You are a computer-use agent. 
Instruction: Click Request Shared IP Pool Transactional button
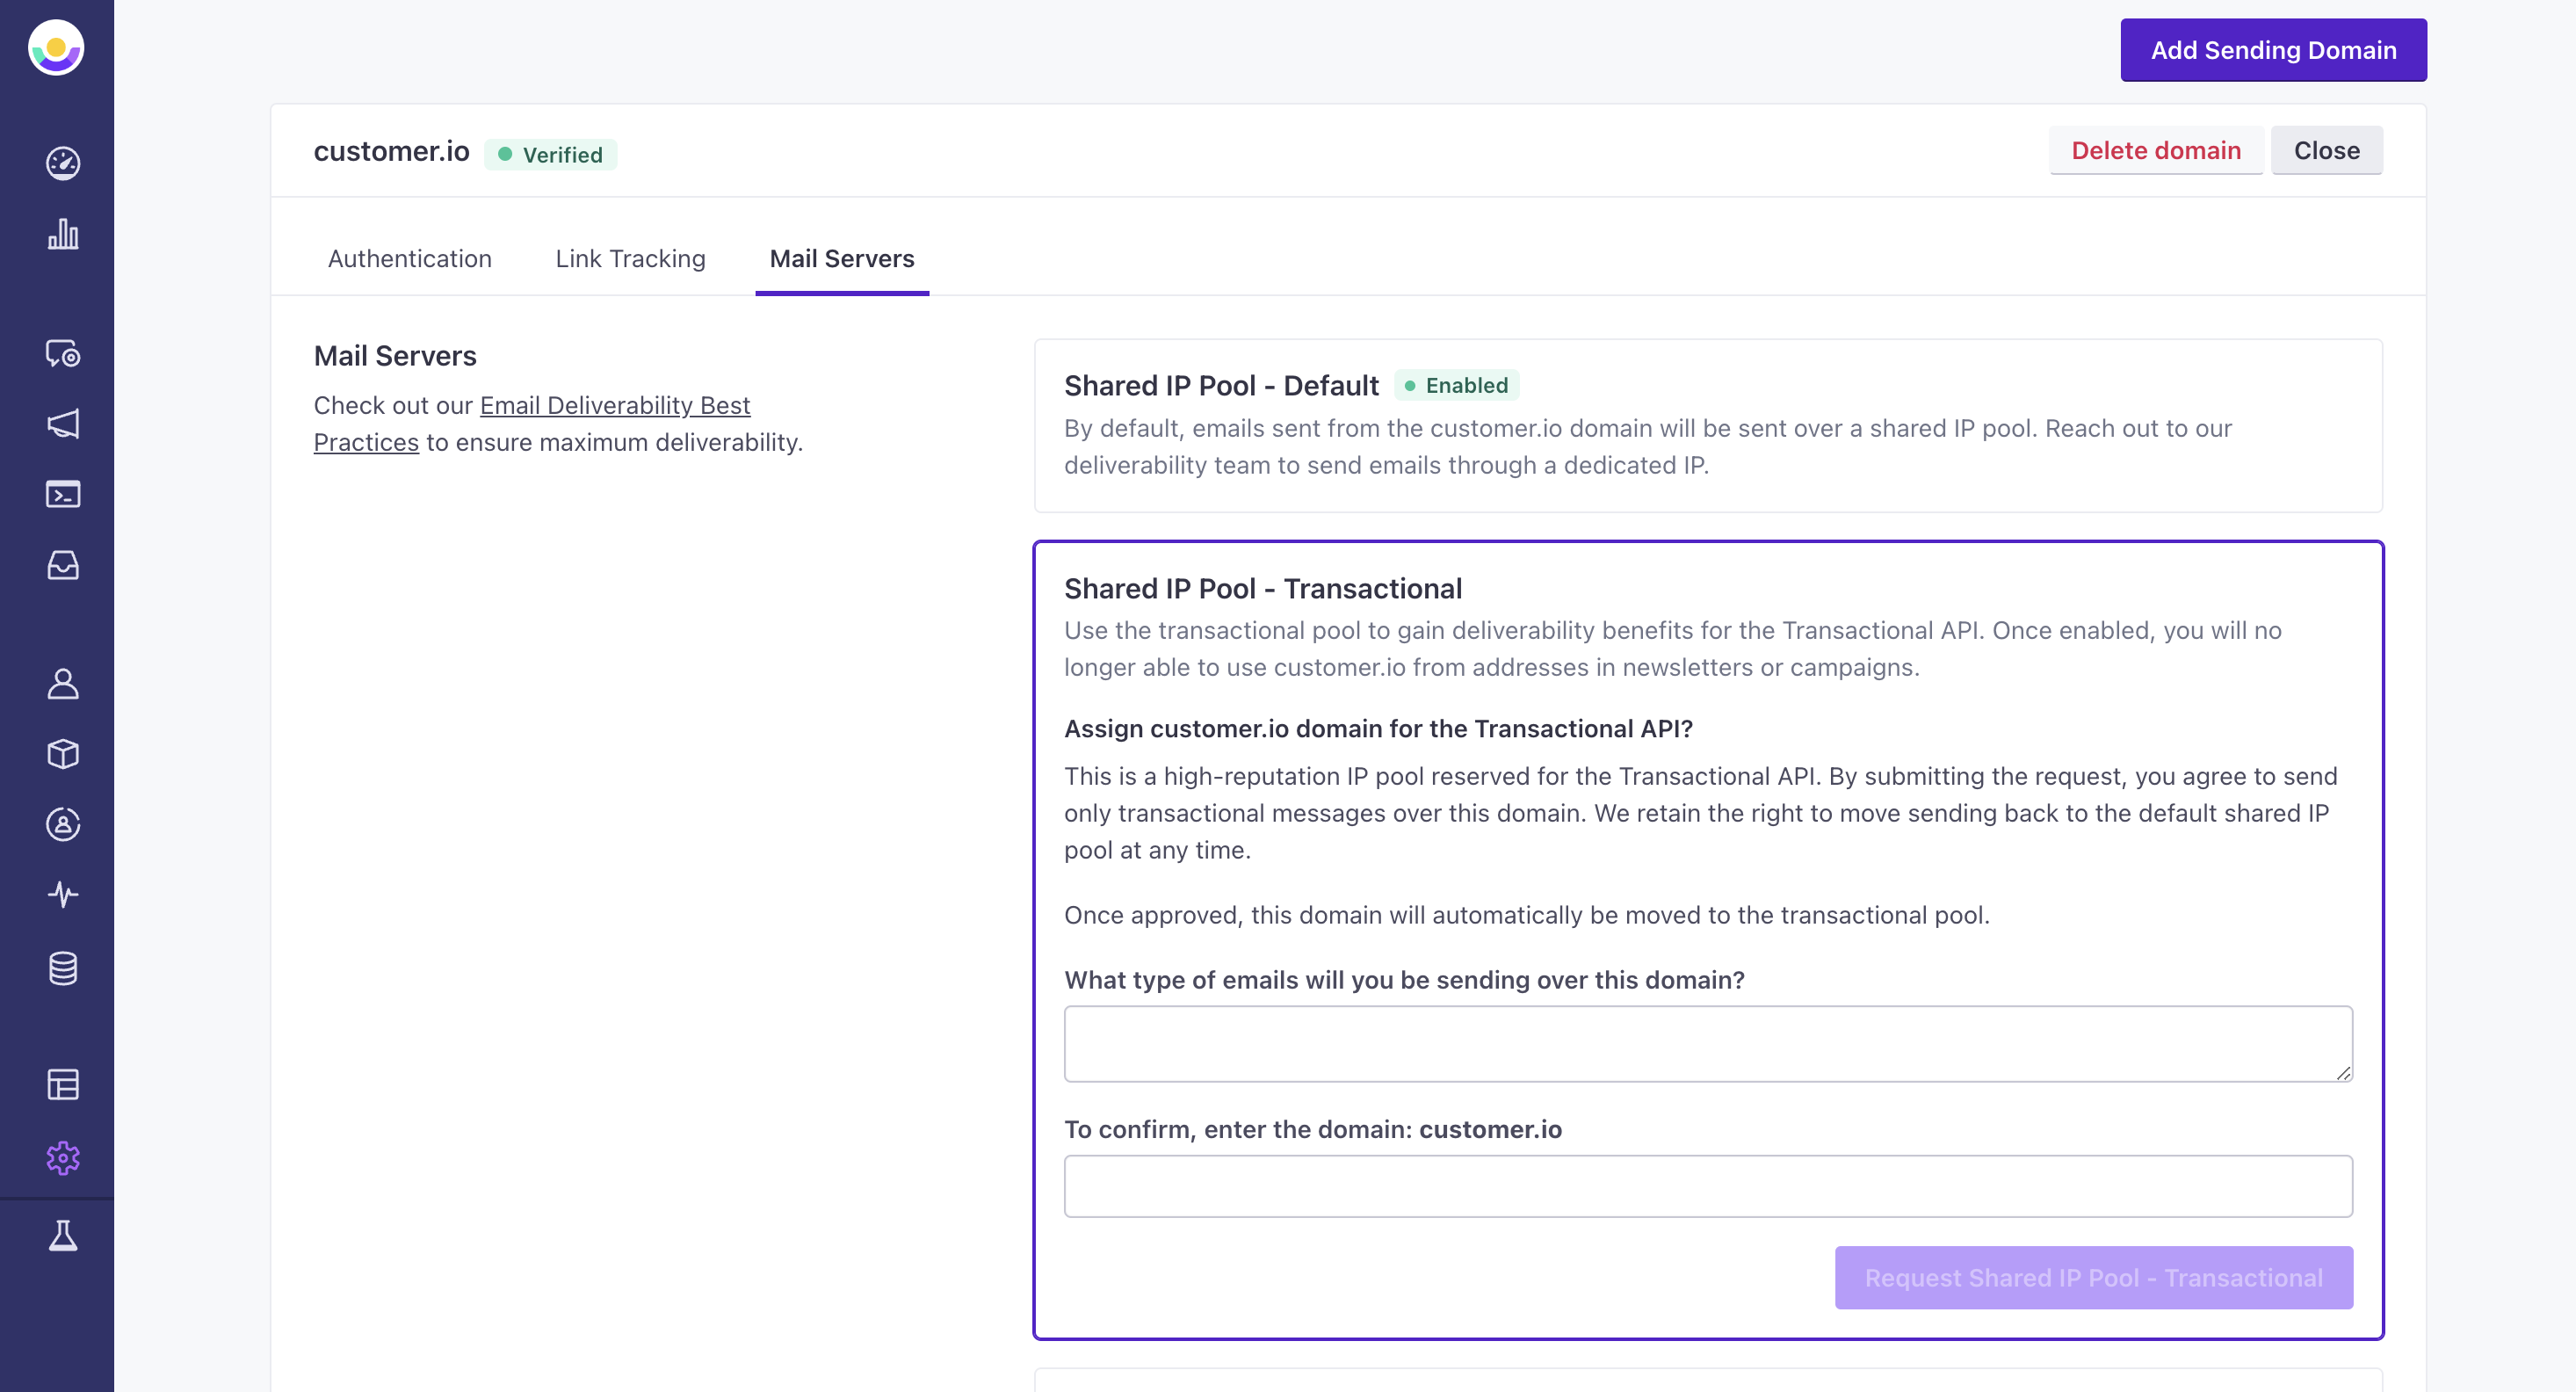pos(2095,1277)
